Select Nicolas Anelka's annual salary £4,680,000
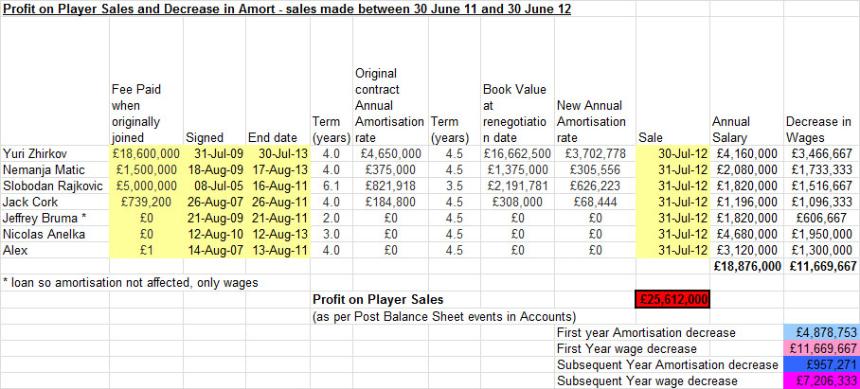Viewport: 860px width, 389px height. [747, 234]
